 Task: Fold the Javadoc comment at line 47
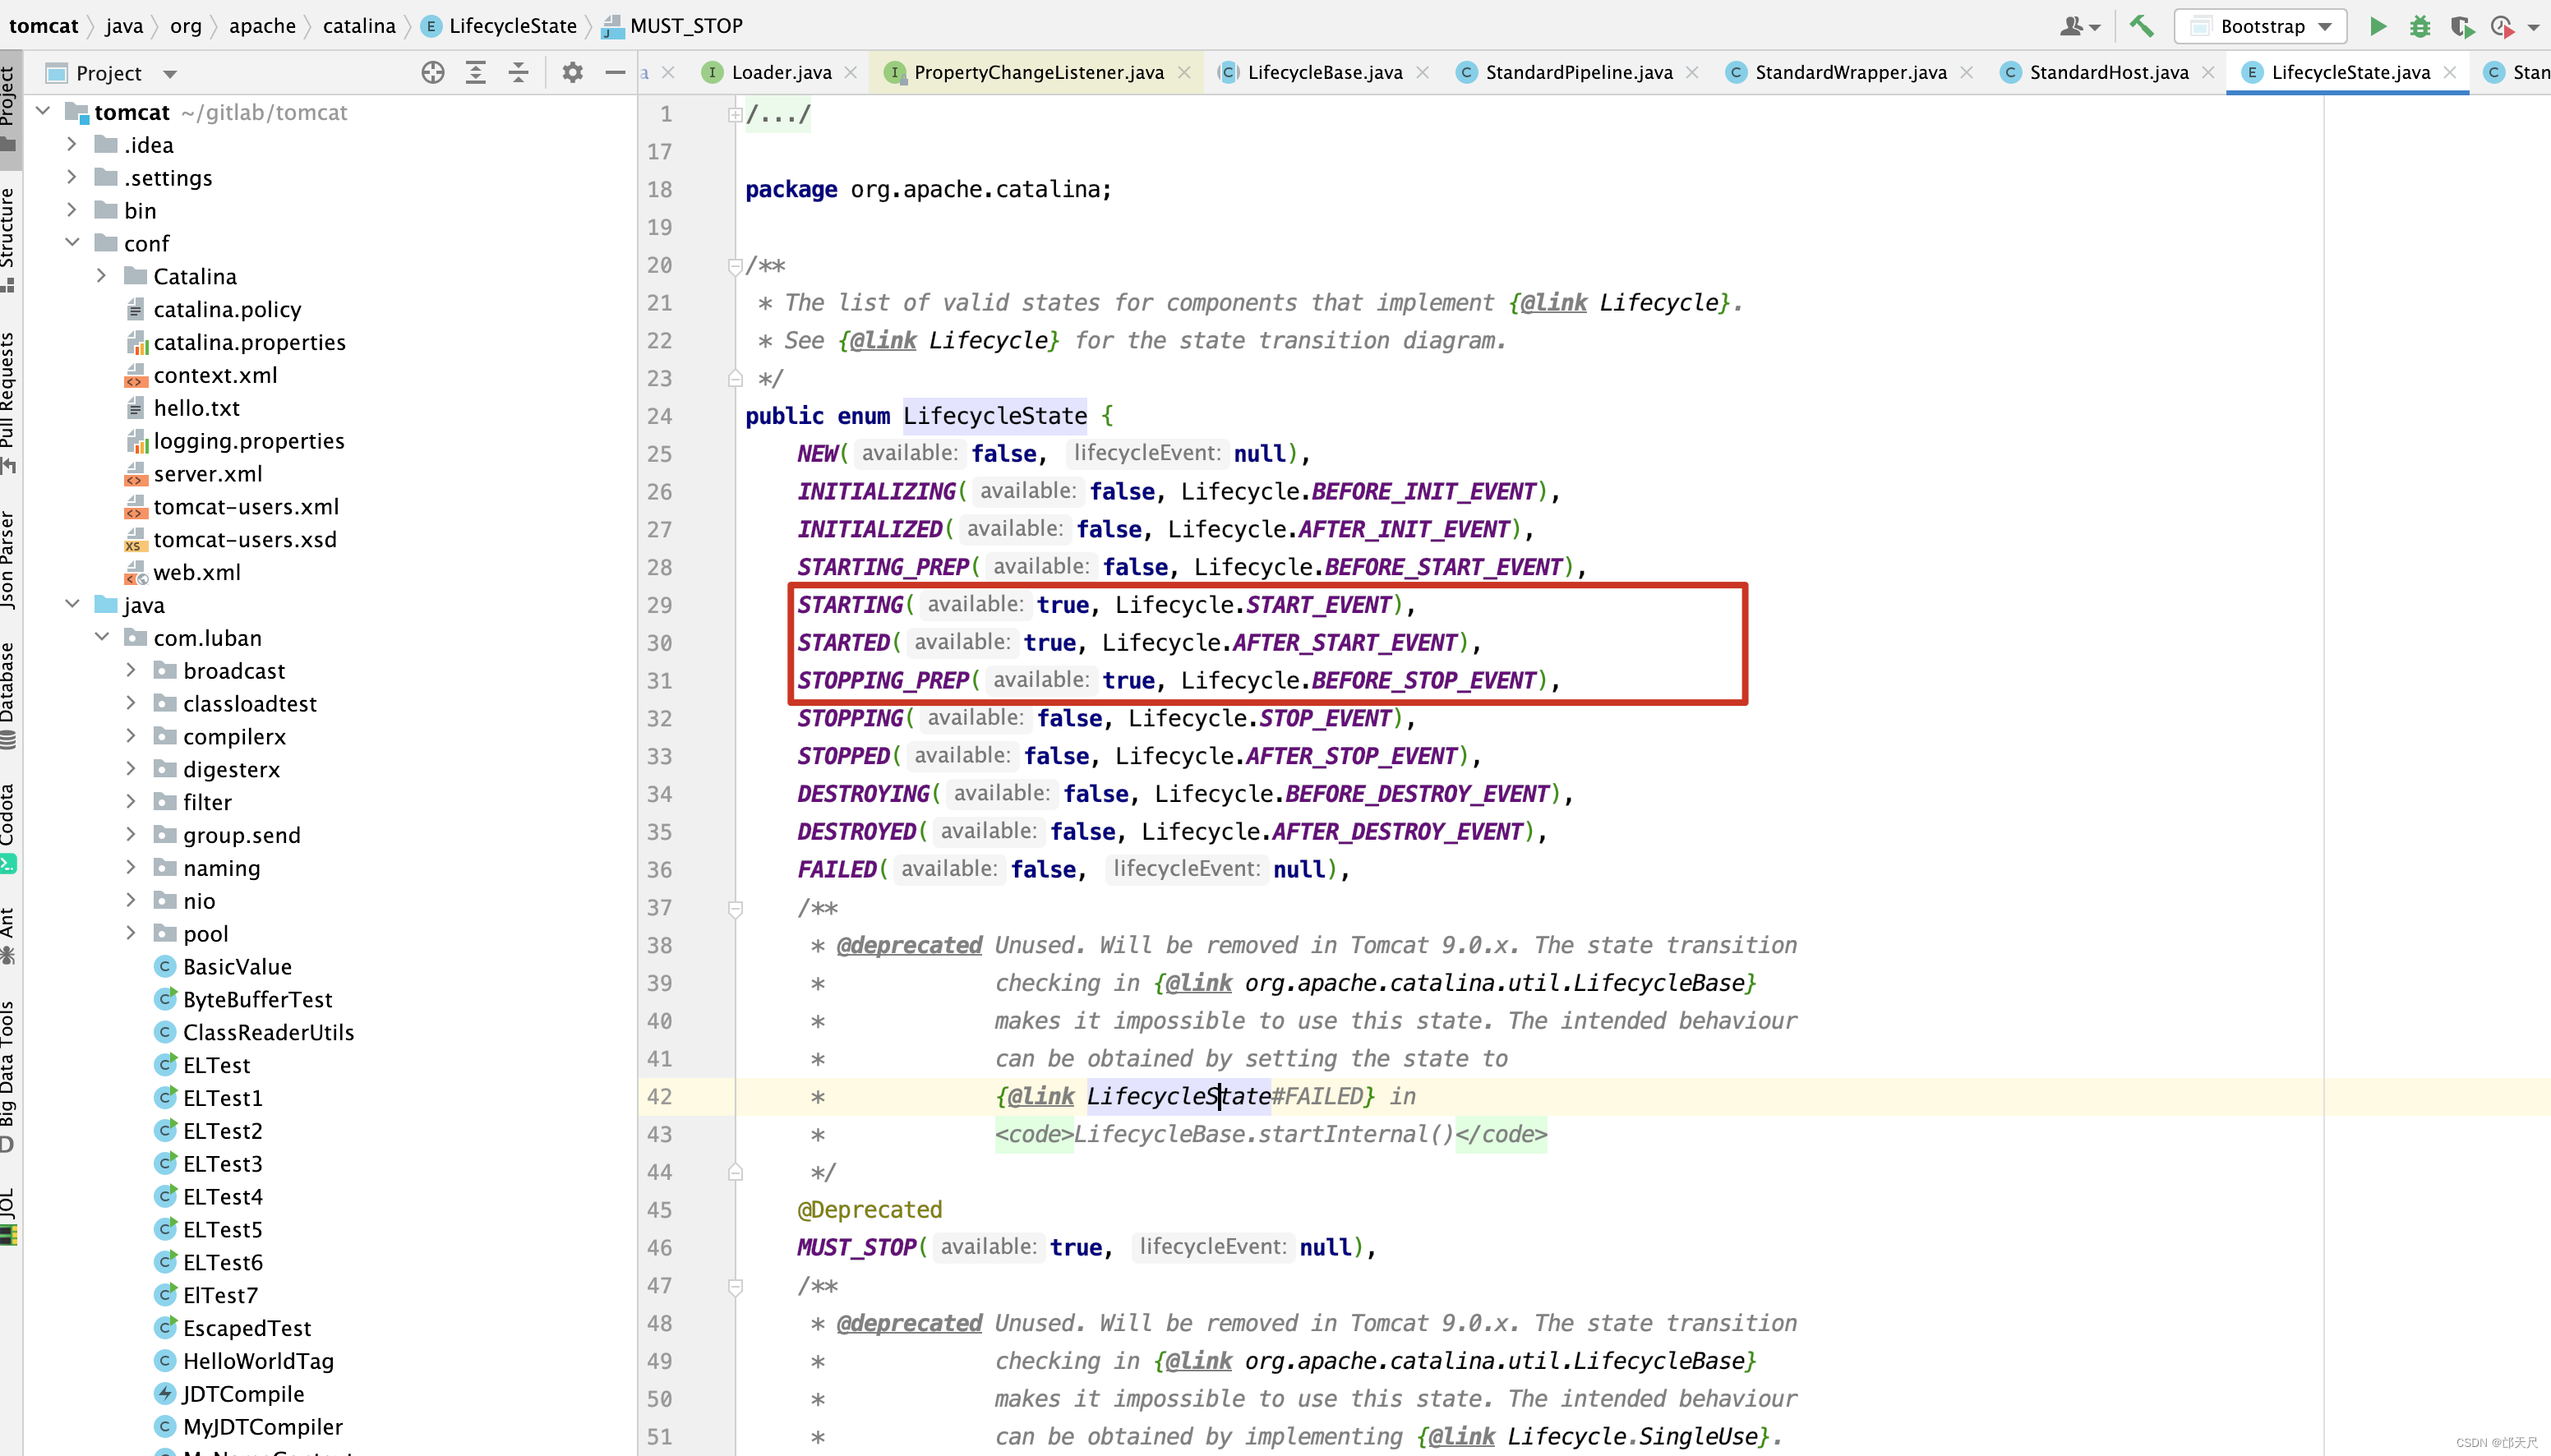[735, 1286]
